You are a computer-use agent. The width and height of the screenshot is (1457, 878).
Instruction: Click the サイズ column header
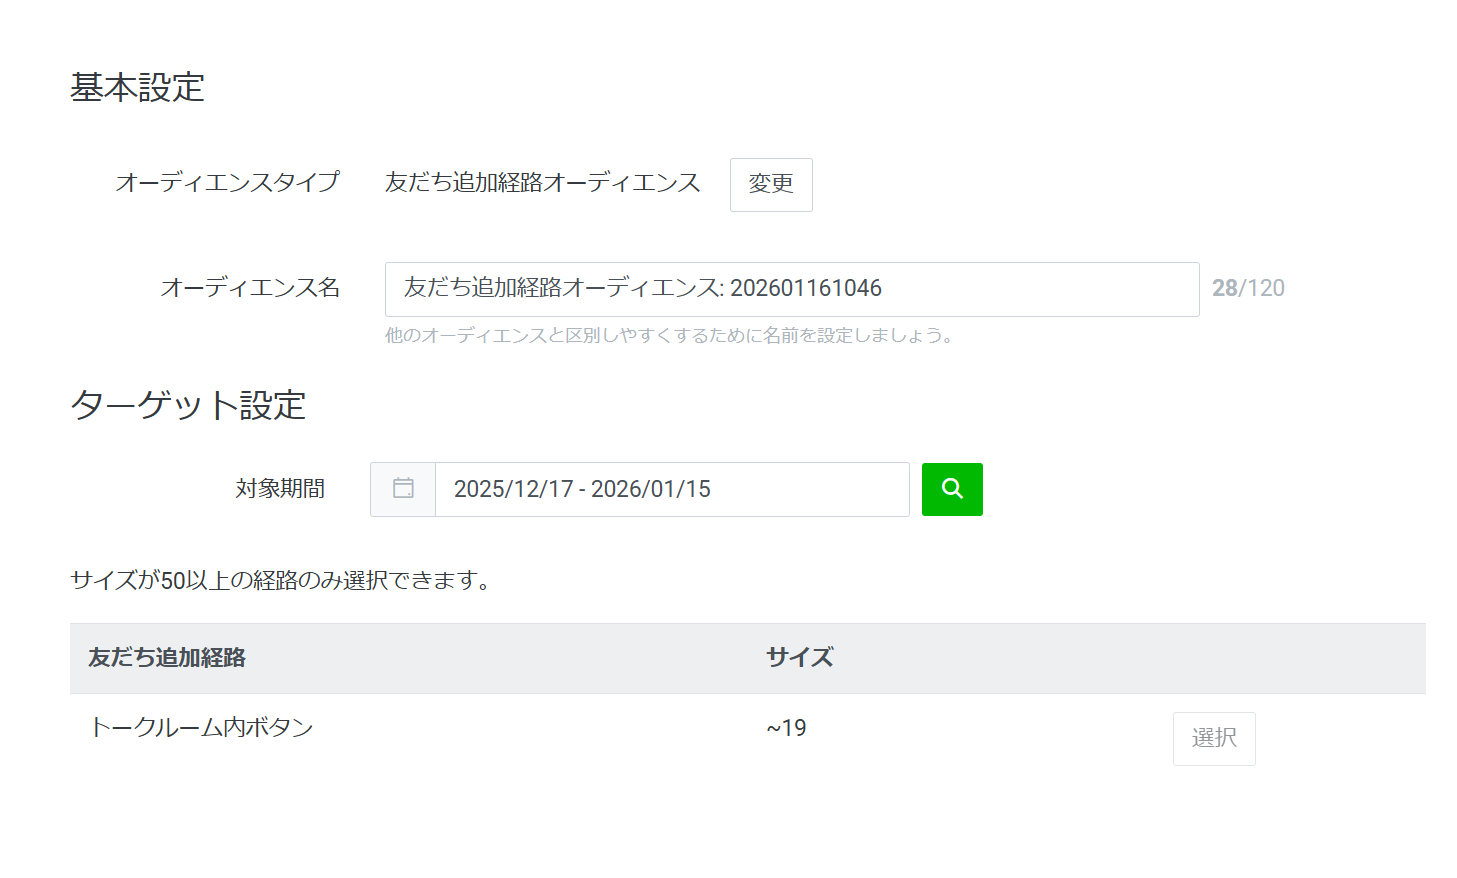(x=799, y=658)
